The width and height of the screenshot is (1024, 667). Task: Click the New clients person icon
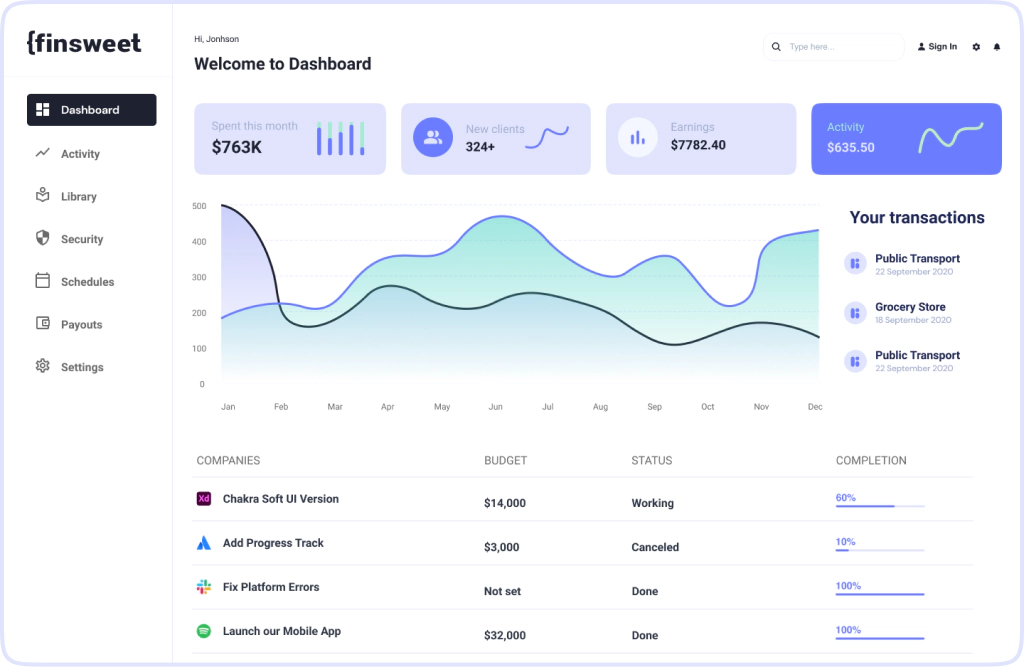click(433, 136)
